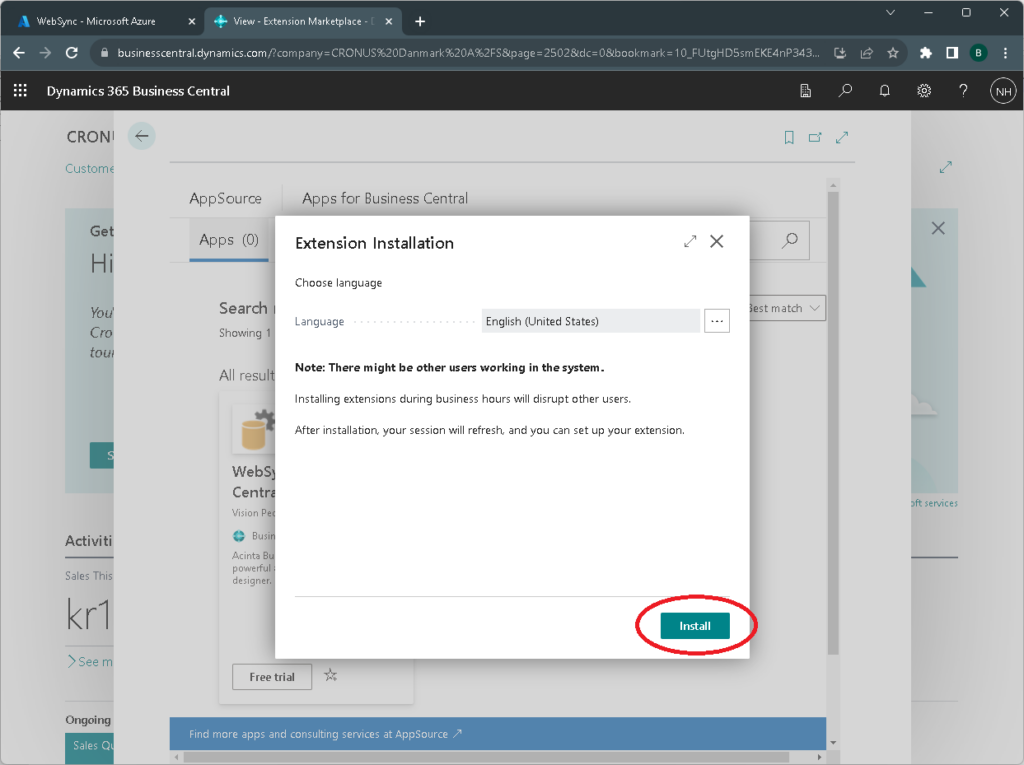Click the search magnifier in Business Central header
1024x765 pixels.
click(x=845, y=91)
